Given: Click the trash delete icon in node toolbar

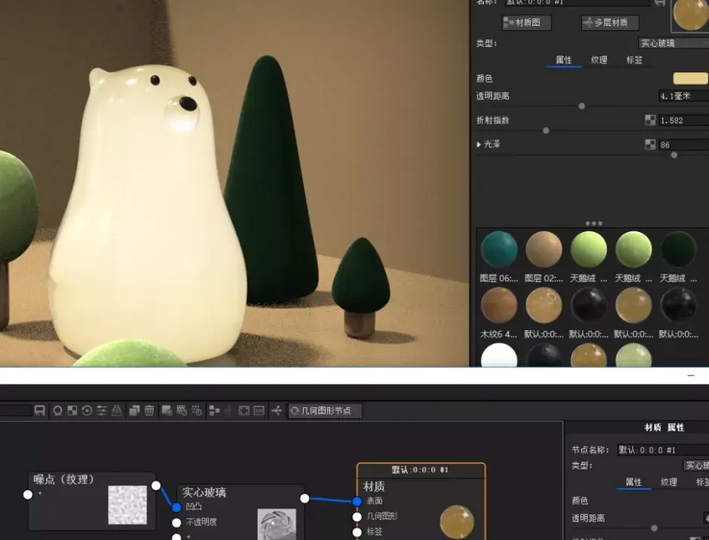Looking at the screenshot, I should point(149,411).
